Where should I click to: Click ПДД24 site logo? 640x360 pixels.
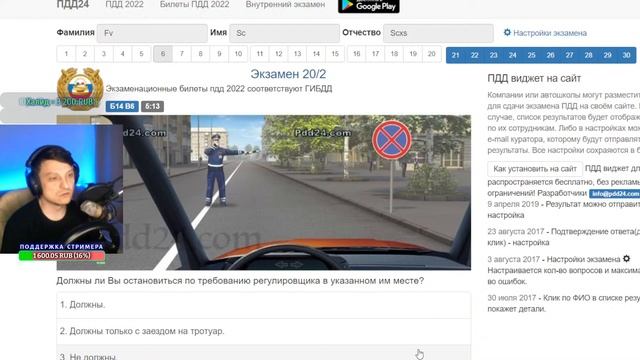point(73,4)
